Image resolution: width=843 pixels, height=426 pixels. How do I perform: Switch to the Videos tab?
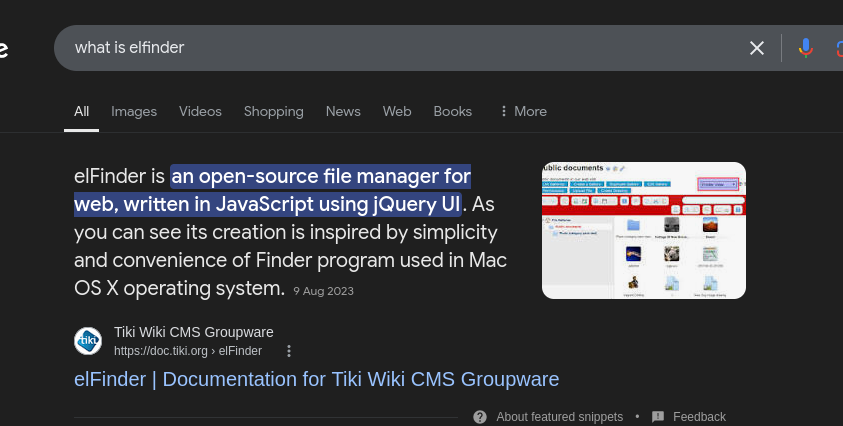point(200,111)
